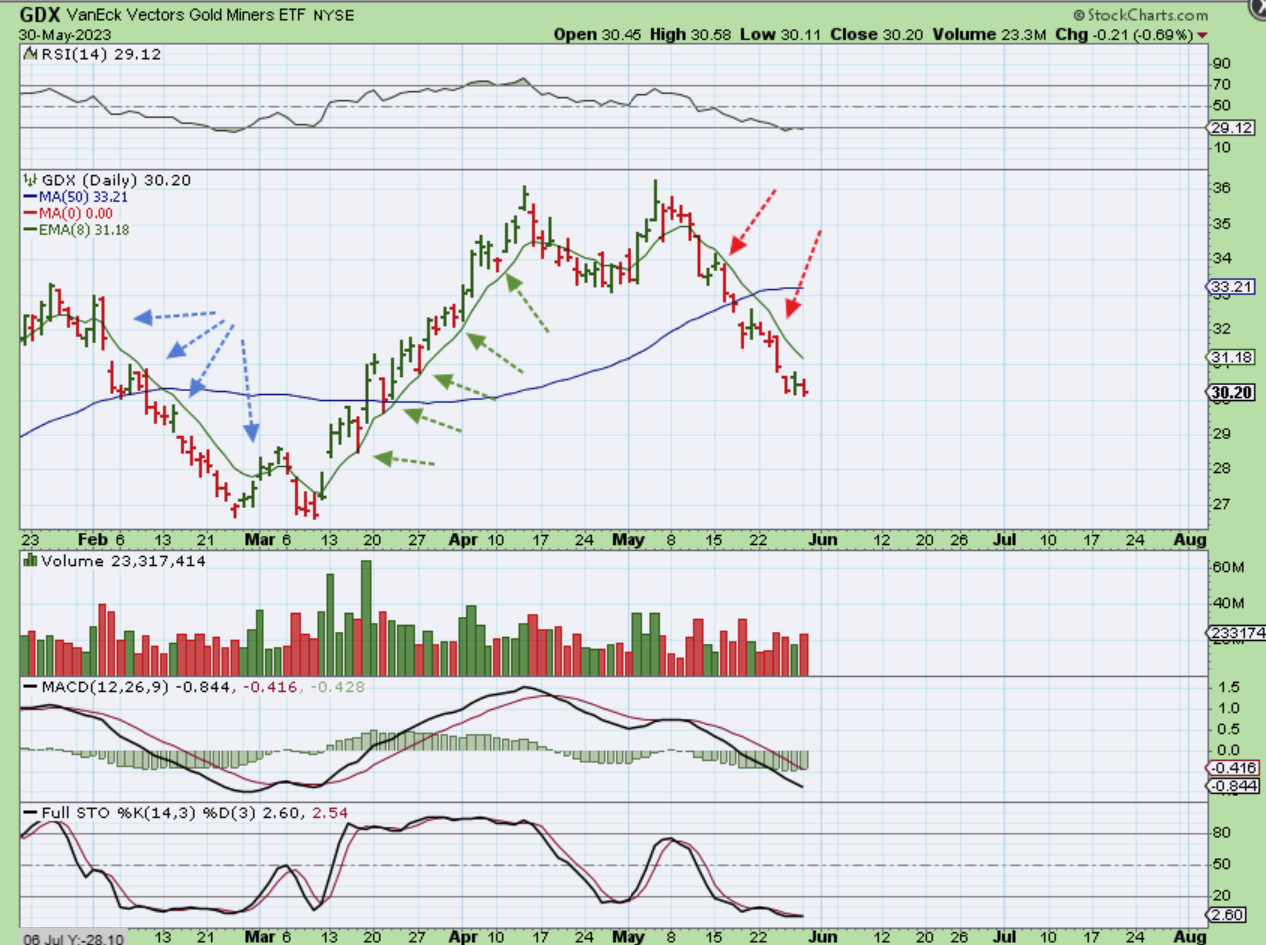Click the StockCharts.com watermark link
1266x945 pixels.
[1147, 16]
